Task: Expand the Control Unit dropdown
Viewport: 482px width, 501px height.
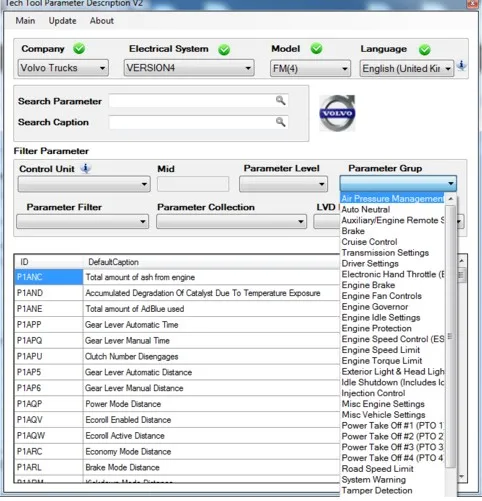Action: tap(84, 184)
